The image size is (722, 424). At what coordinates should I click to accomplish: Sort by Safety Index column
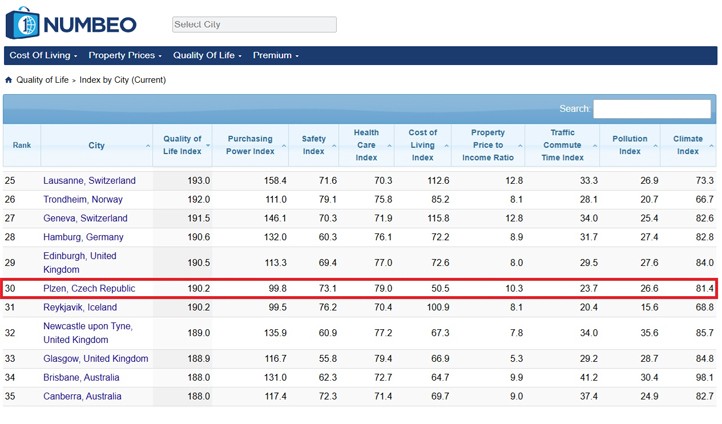(313, 146)
